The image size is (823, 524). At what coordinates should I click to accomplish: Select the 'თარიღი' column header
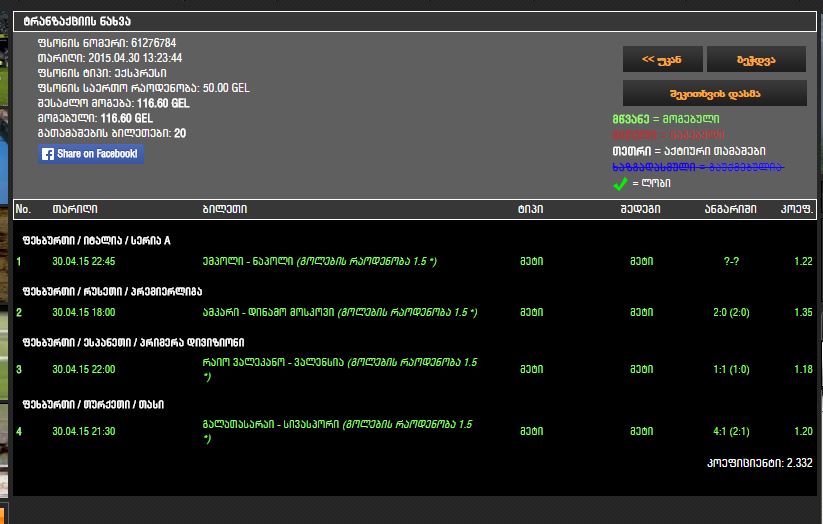(x=75, y=209)
